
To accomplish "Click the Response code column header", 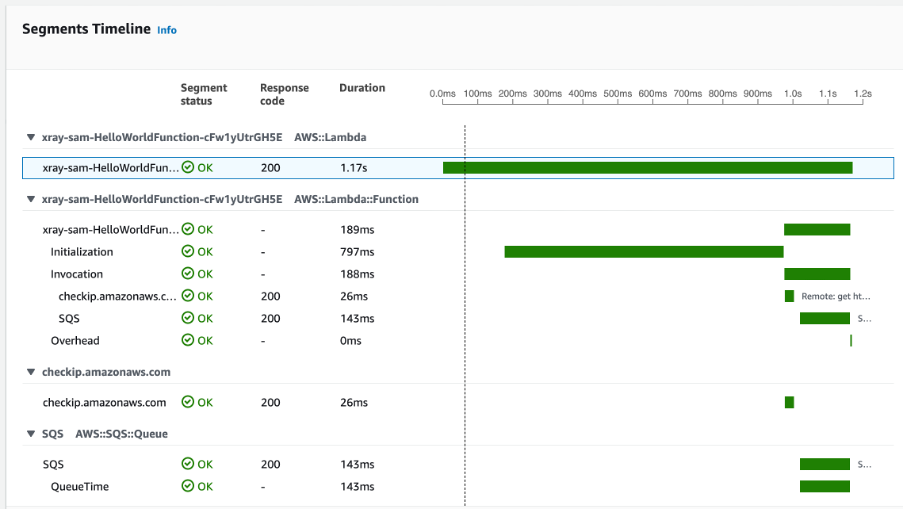I will point(284,94).
